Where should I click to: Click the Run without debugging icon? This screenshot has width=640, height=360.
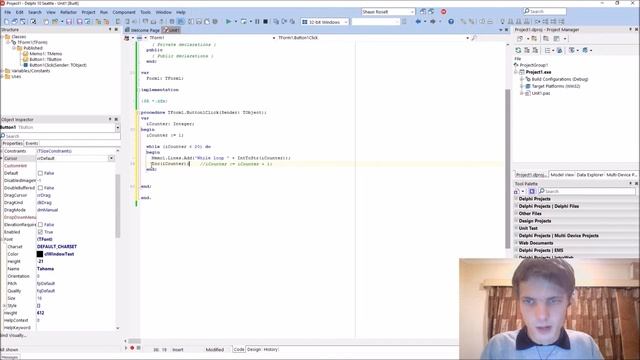244,22
